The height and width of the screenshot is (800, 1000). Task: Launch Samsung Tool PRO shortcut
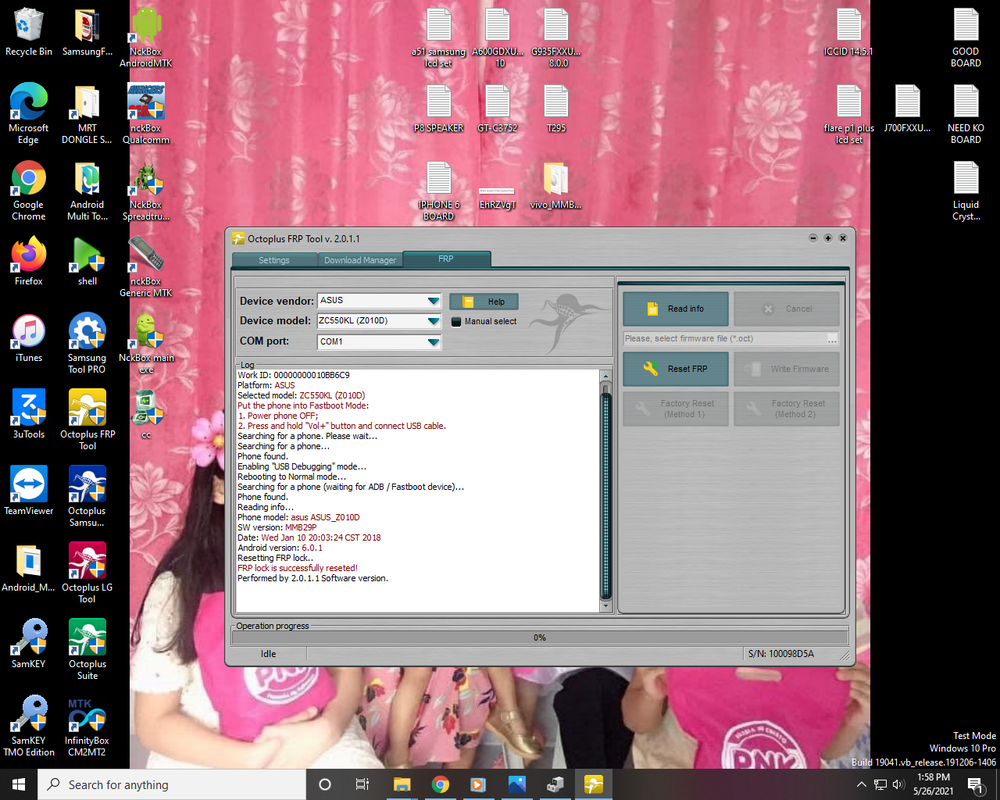point(87,343)
